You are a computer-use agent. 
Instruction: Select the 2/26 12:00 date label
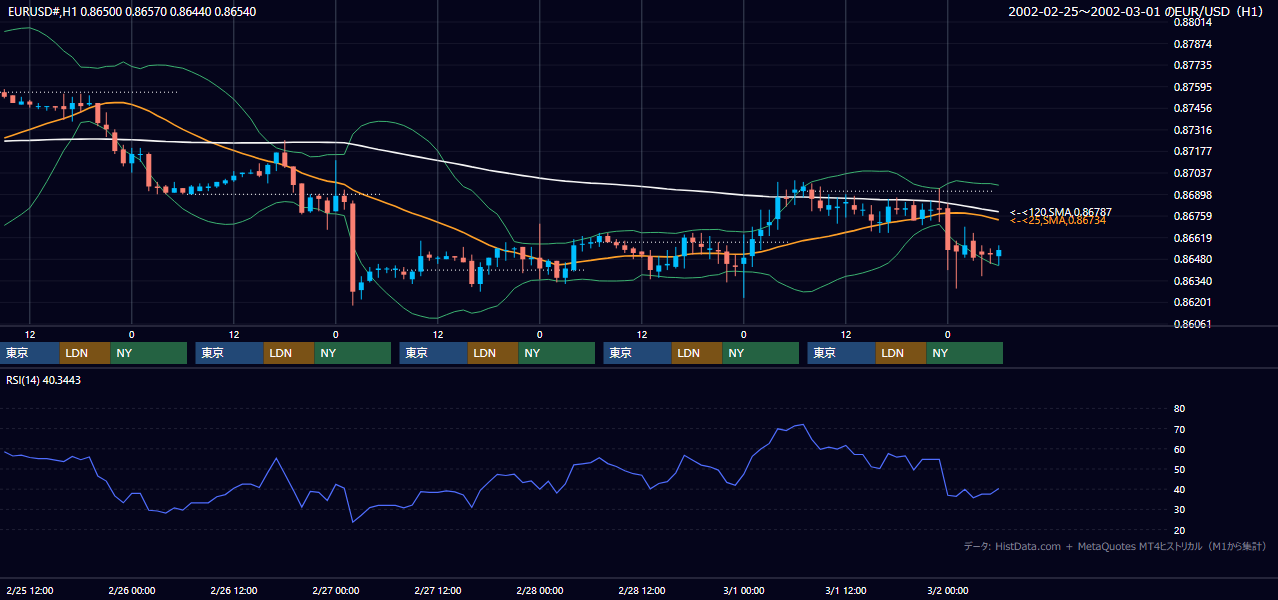[x=233, y=591]
